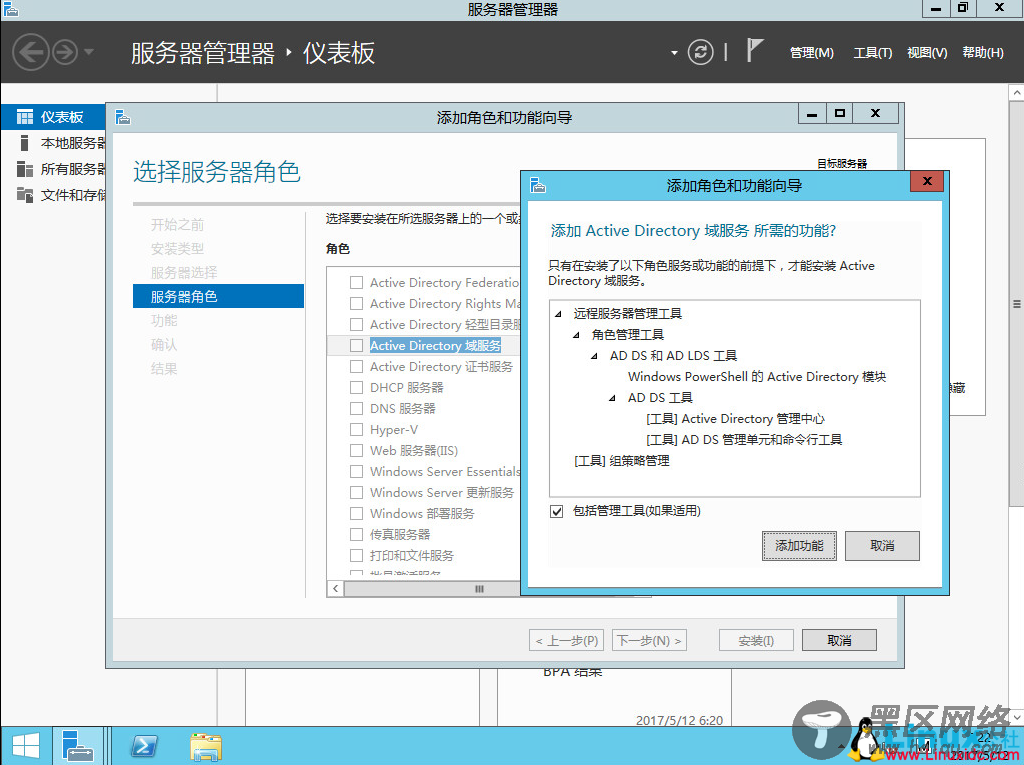
Task: Check Active Directory Rights Management role
Action: coord(356,303)
